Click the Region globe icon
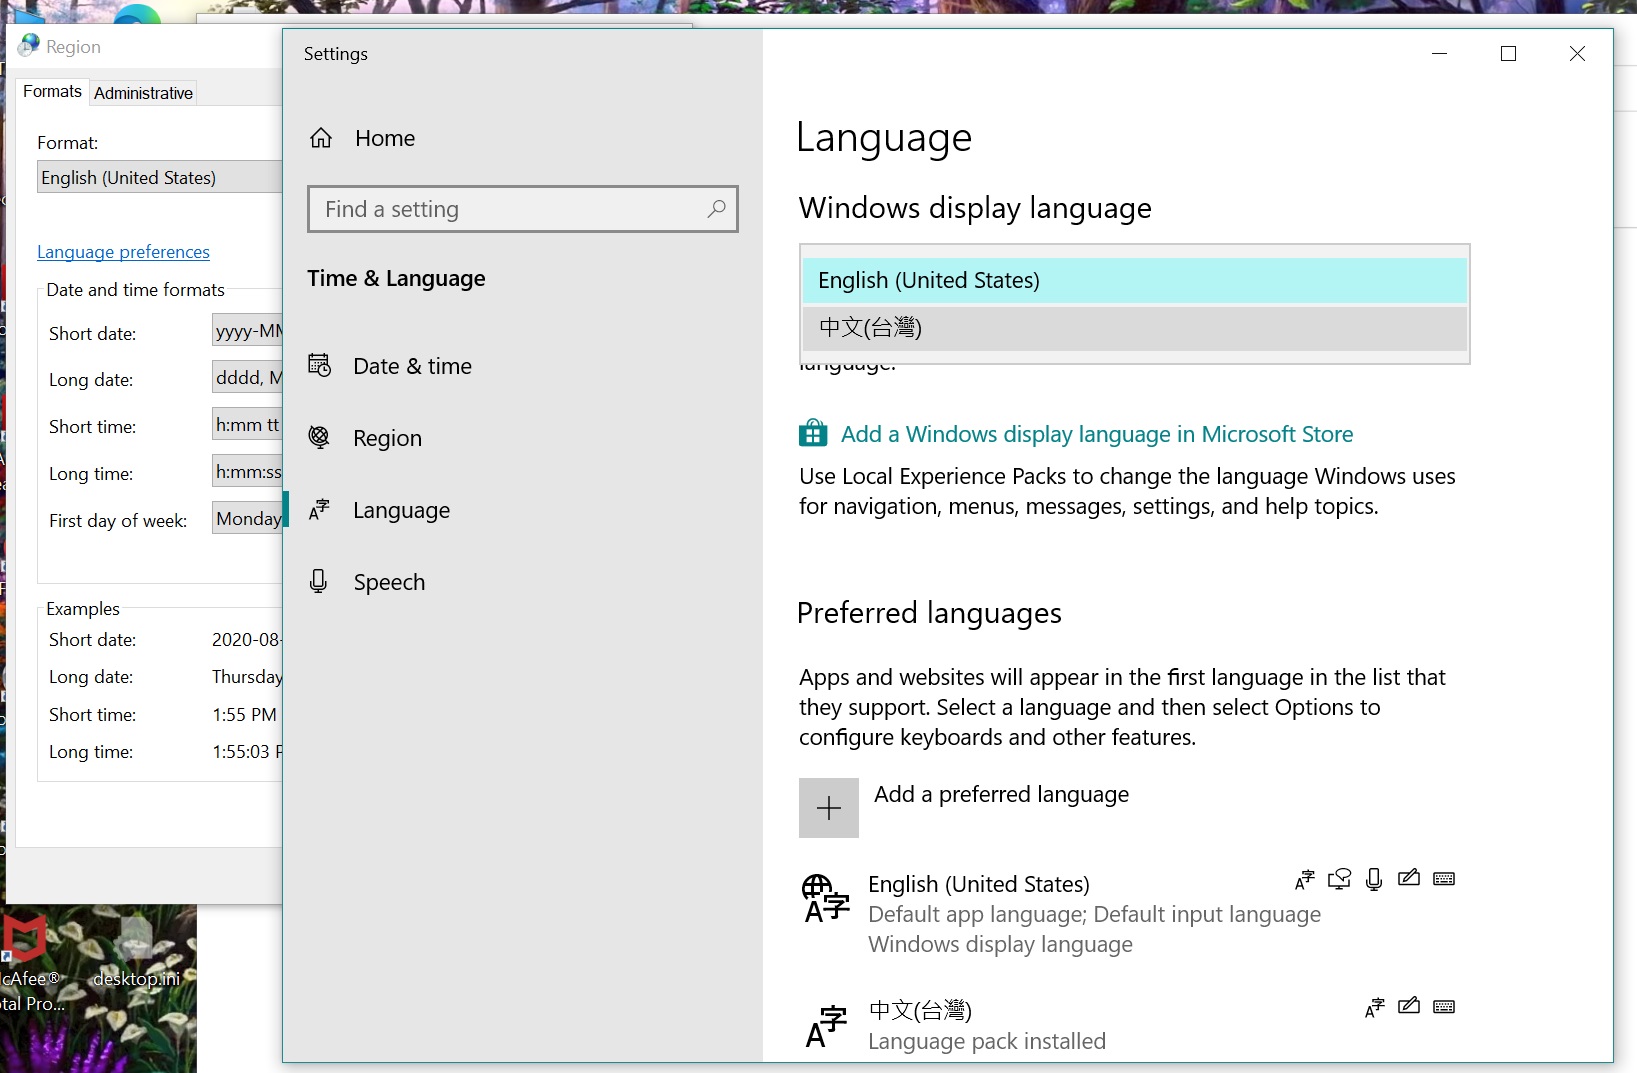Viewport: 1637px width, 1073px height. coord(319,437)
